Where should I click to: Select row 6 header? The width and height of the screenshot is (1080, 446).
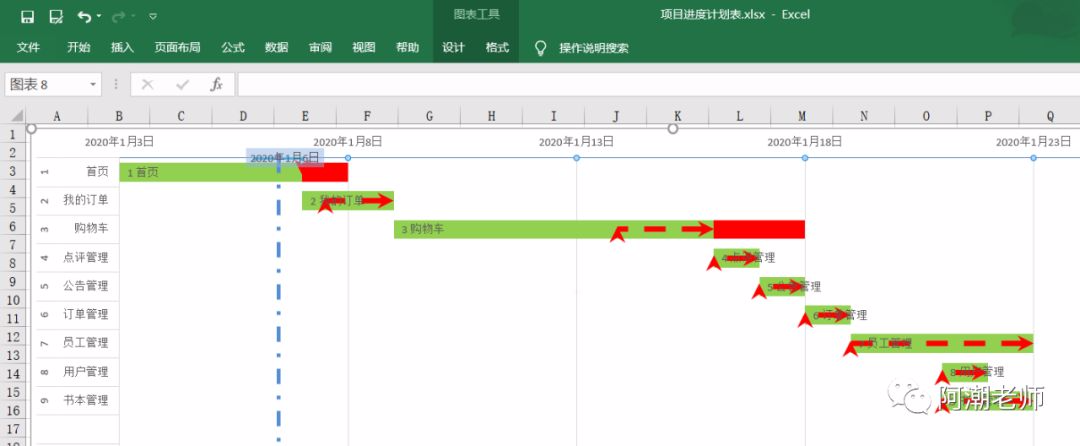tap(13, 226)
